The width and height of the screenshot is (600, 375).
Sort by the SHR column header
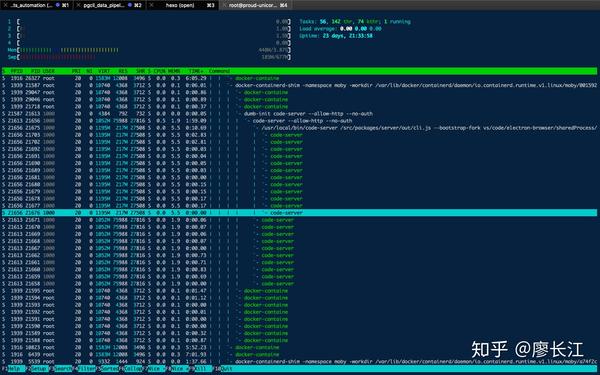(x=140, y=71)
